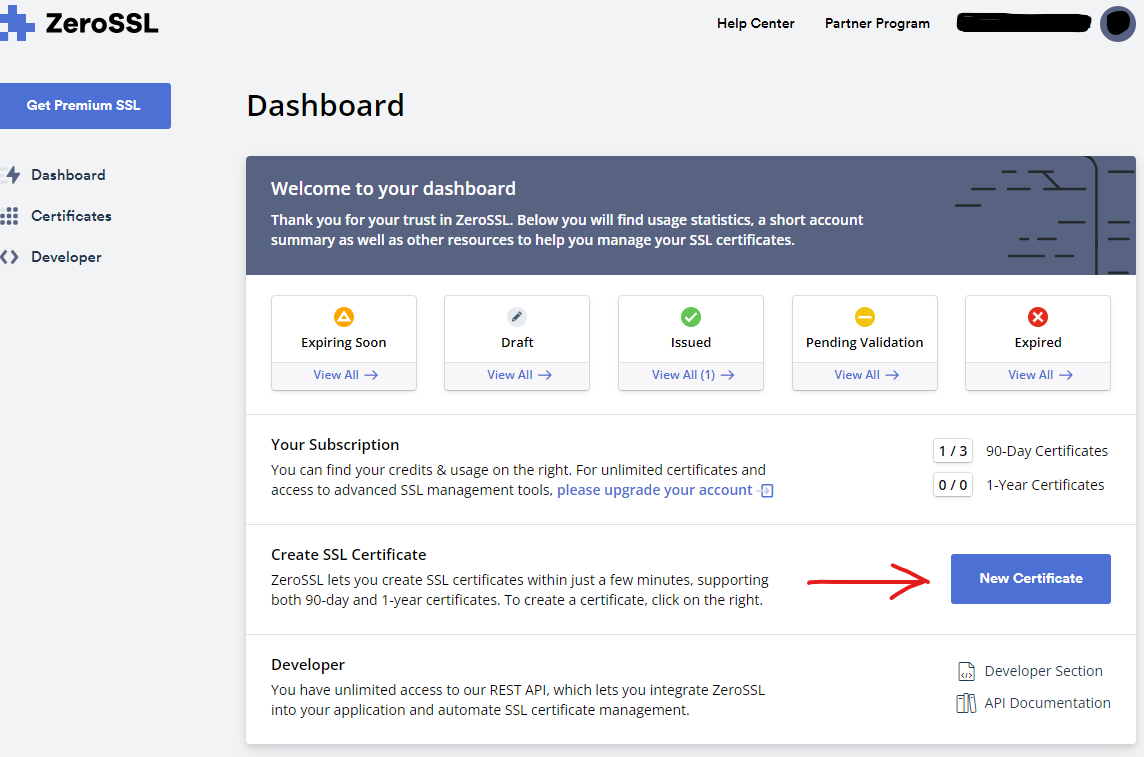Click the green Issued checkmark icon
Viewport: 1144px width, 757px height.
click(691, 317)
